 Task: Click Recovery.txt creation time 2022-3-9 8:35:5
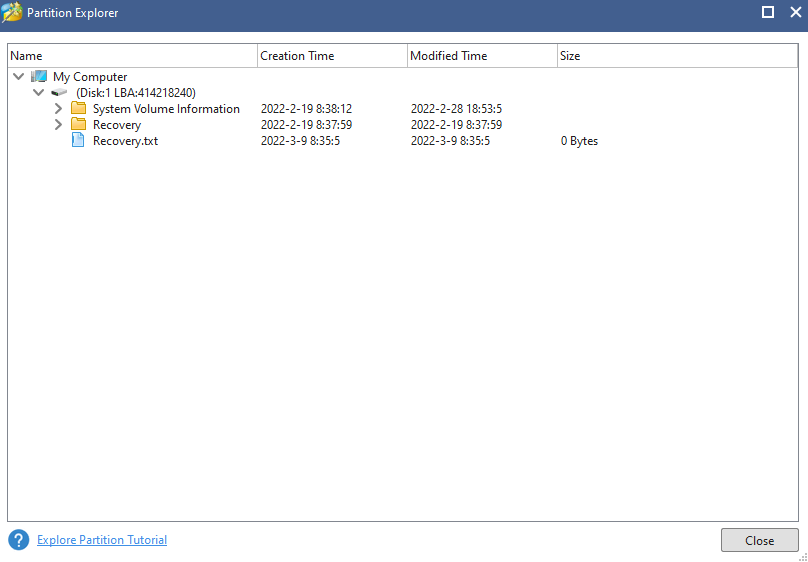tap(300, 141)
